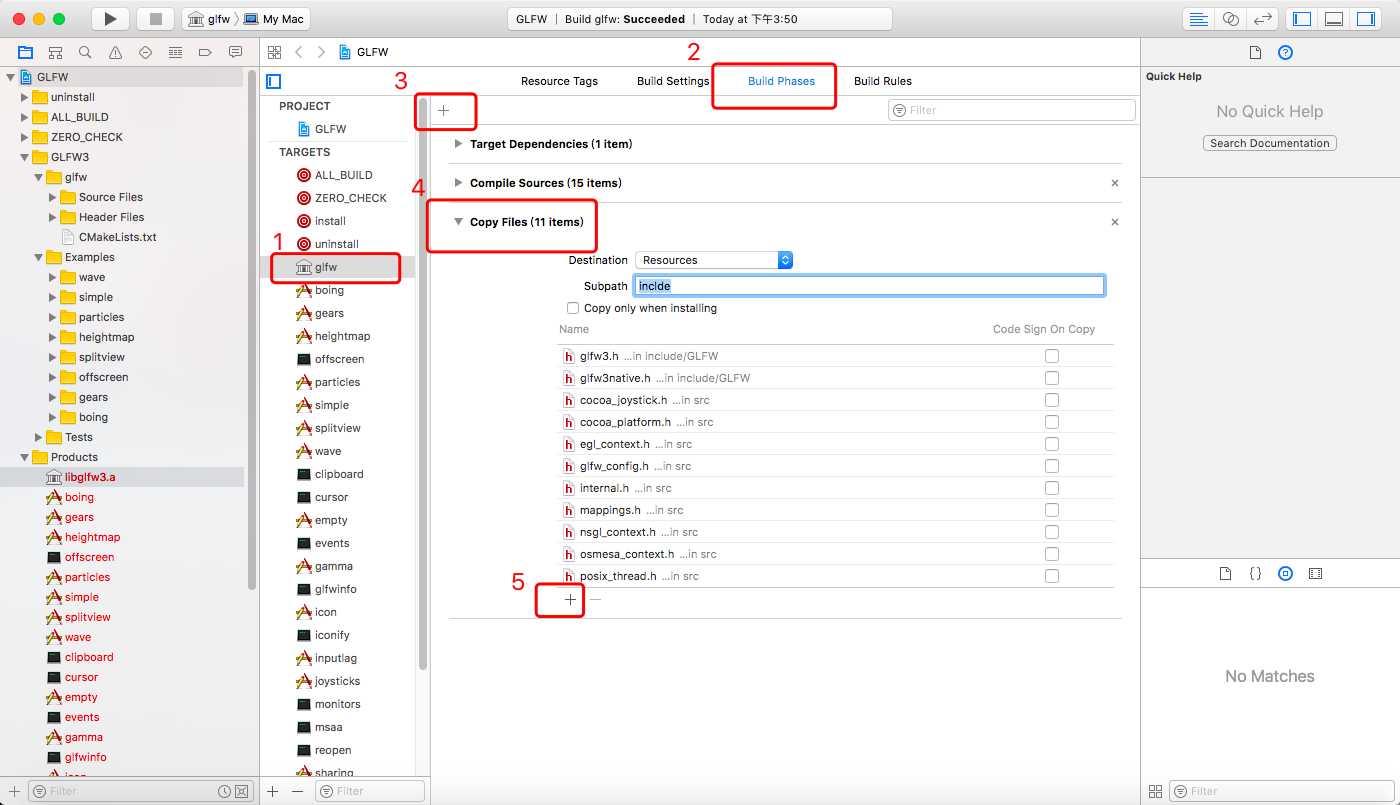Expand Compile Sources section
Viewport: 1400px width, 805px height.
458,183
